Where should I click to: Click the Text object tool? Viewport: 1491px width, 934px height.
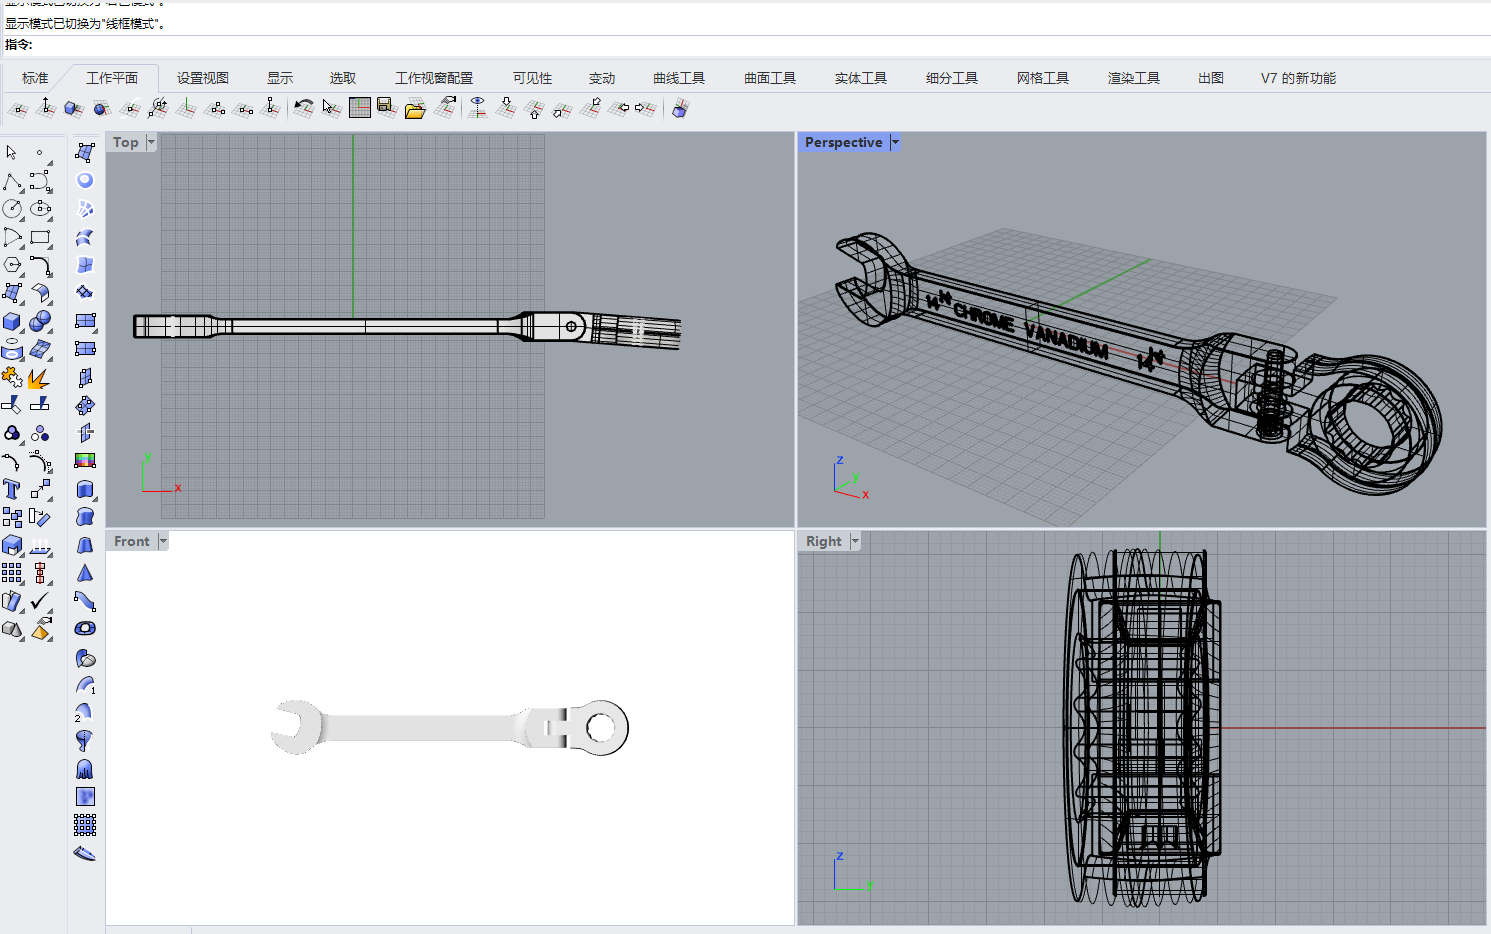click(x=12, y=489)
